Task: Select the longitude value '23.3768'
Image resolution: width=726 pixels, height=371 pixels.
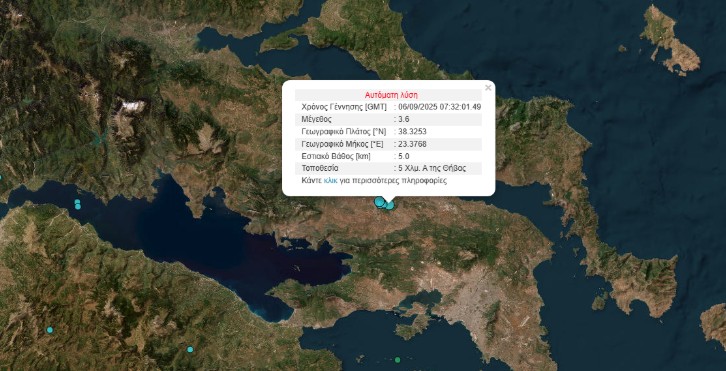Action: click(x=412, y=144)
